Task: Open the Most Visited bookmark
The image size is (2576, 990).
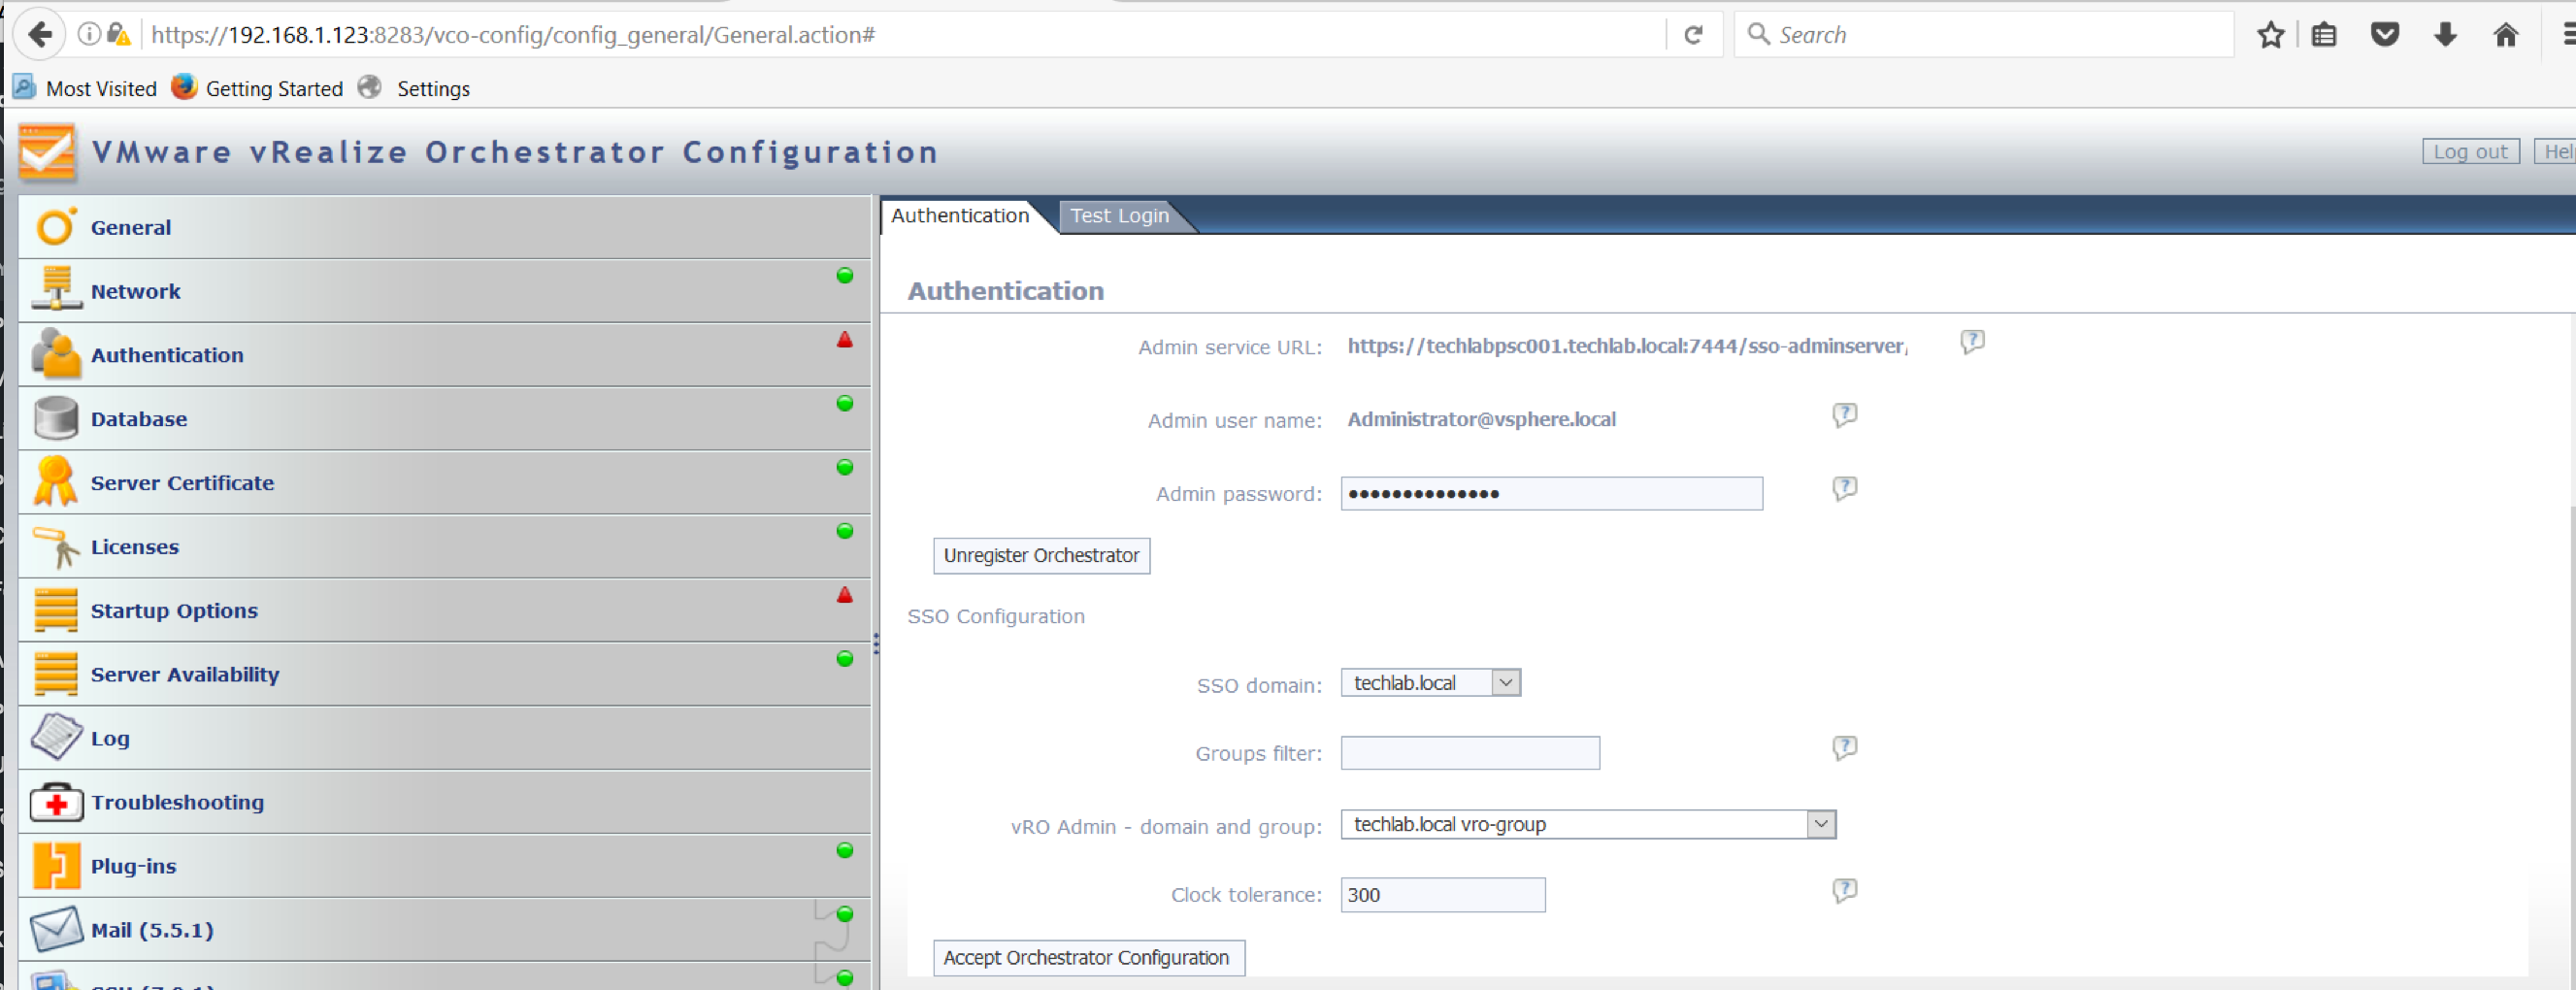Action: (x=86, y=89)
